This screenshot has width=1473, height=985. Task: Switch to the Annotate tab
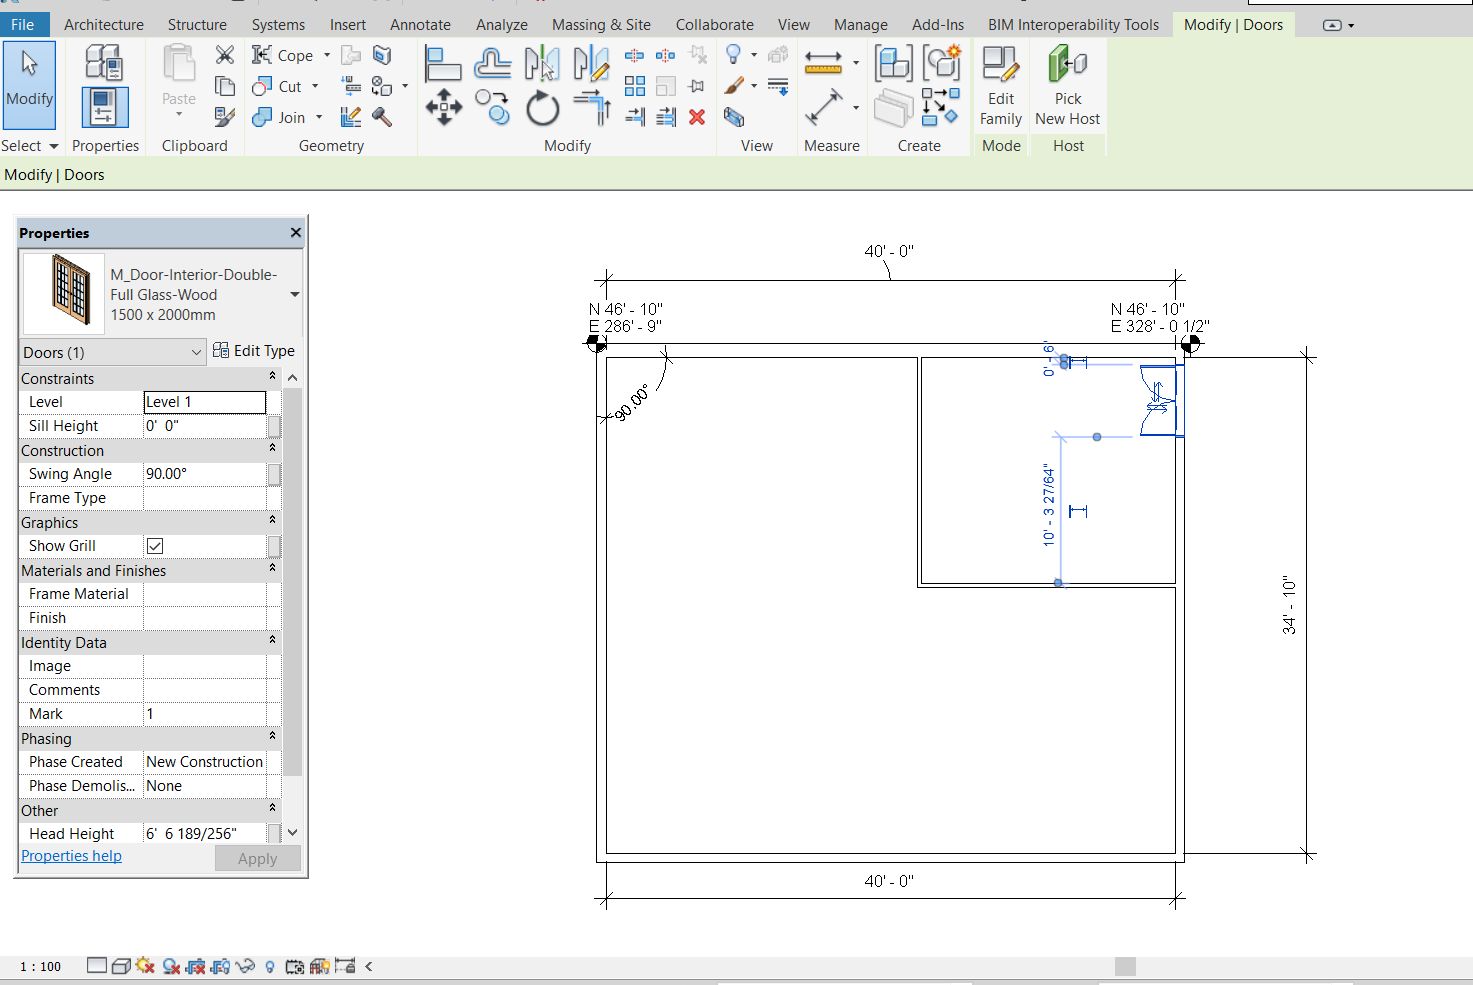420,24
